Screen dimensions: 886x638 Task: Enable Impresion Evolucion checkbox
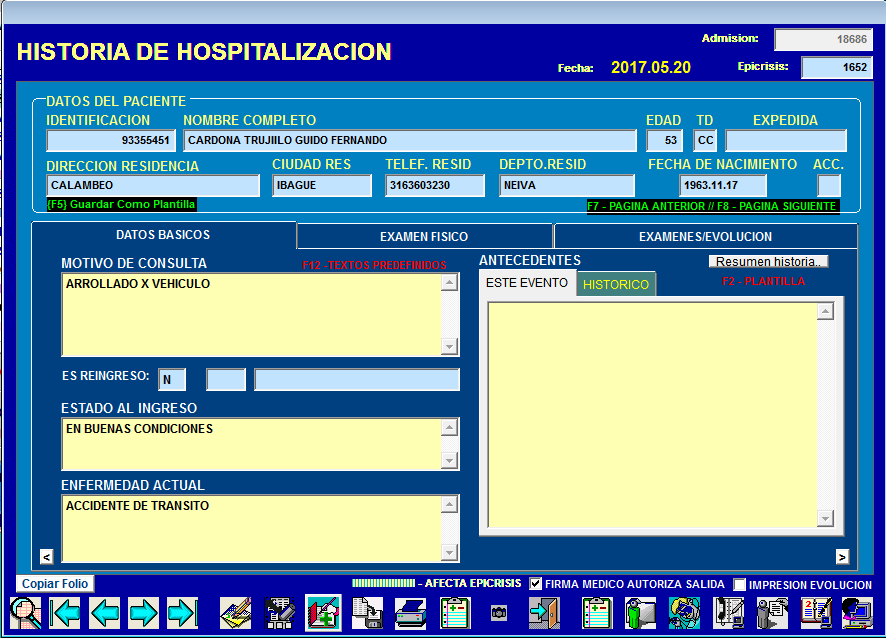pos(739,584)
